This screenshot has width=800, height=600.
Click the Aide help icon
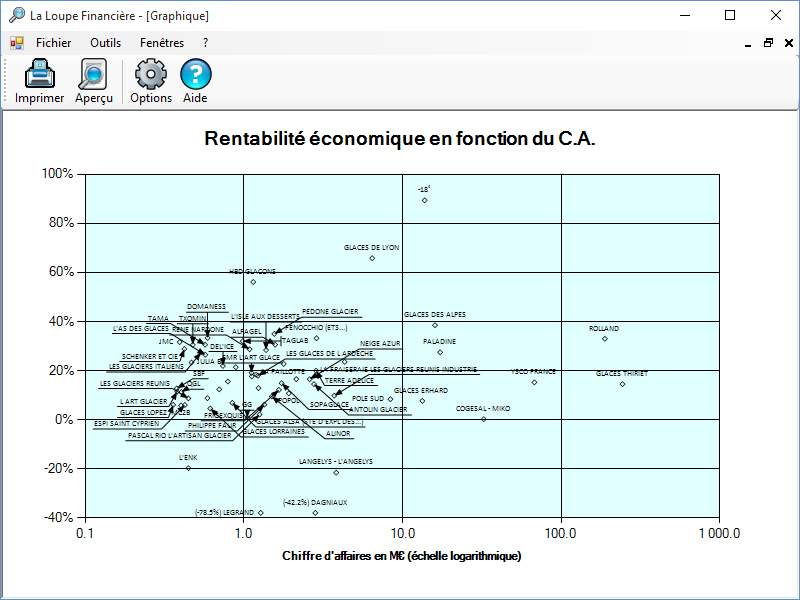click(x=195, y=76)
